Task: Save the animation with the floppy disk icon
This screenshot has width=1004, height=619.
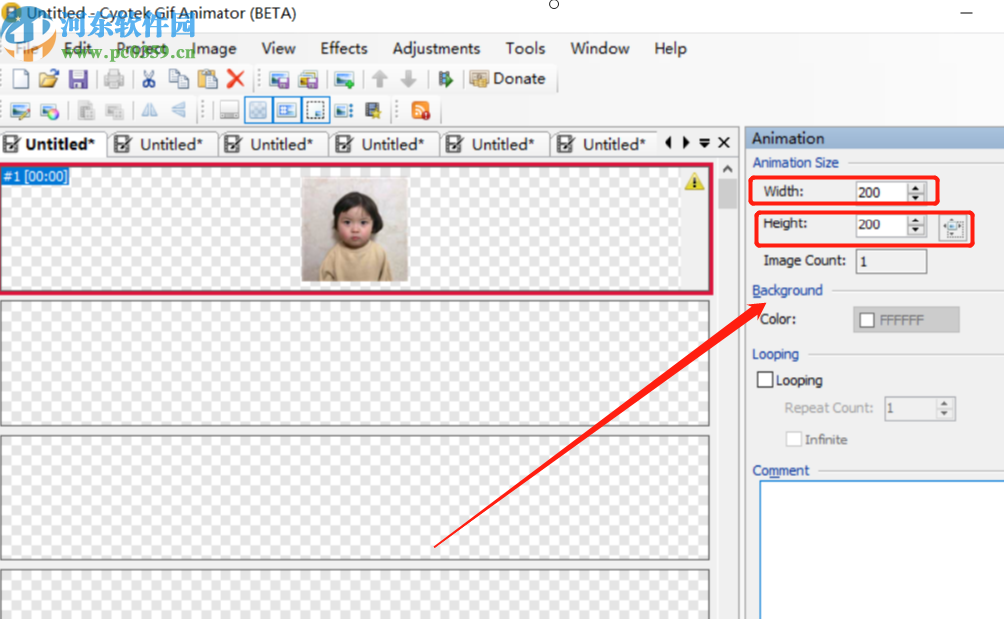Action: (78, 79)
